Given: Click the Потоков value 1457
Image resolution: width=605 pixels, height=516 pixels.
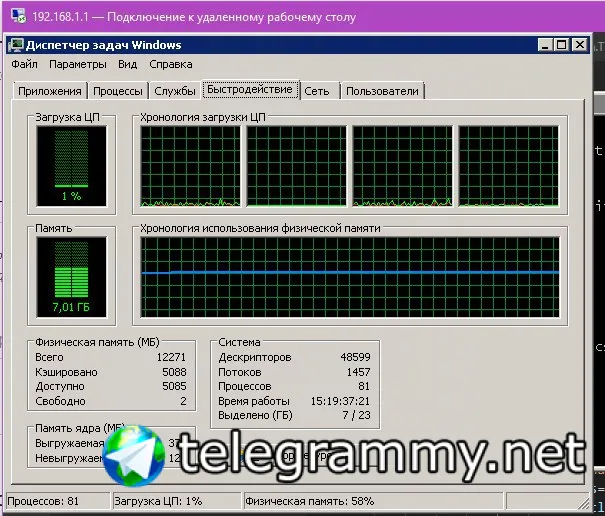Looking at the screenshot, I should click(358, 372).
